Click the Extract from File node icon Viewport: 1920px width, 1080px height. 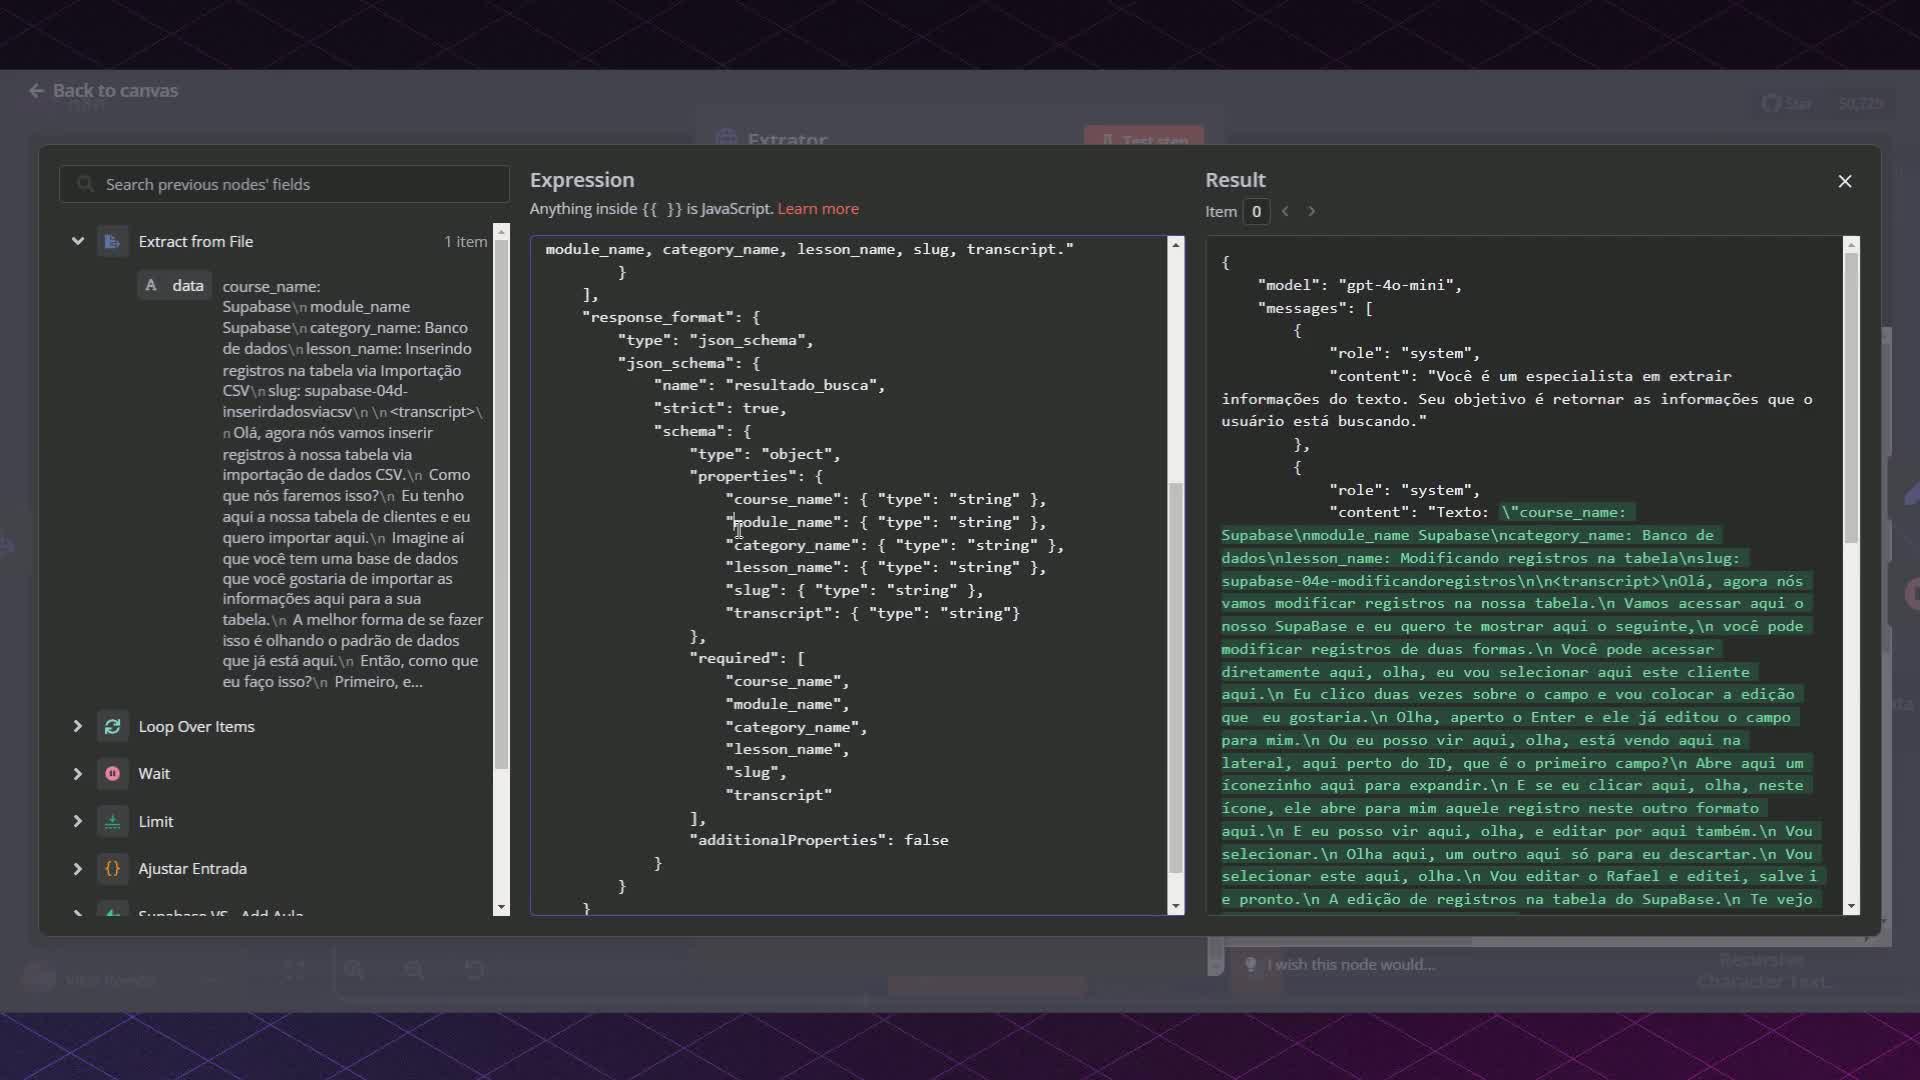(x=112, y=242)
